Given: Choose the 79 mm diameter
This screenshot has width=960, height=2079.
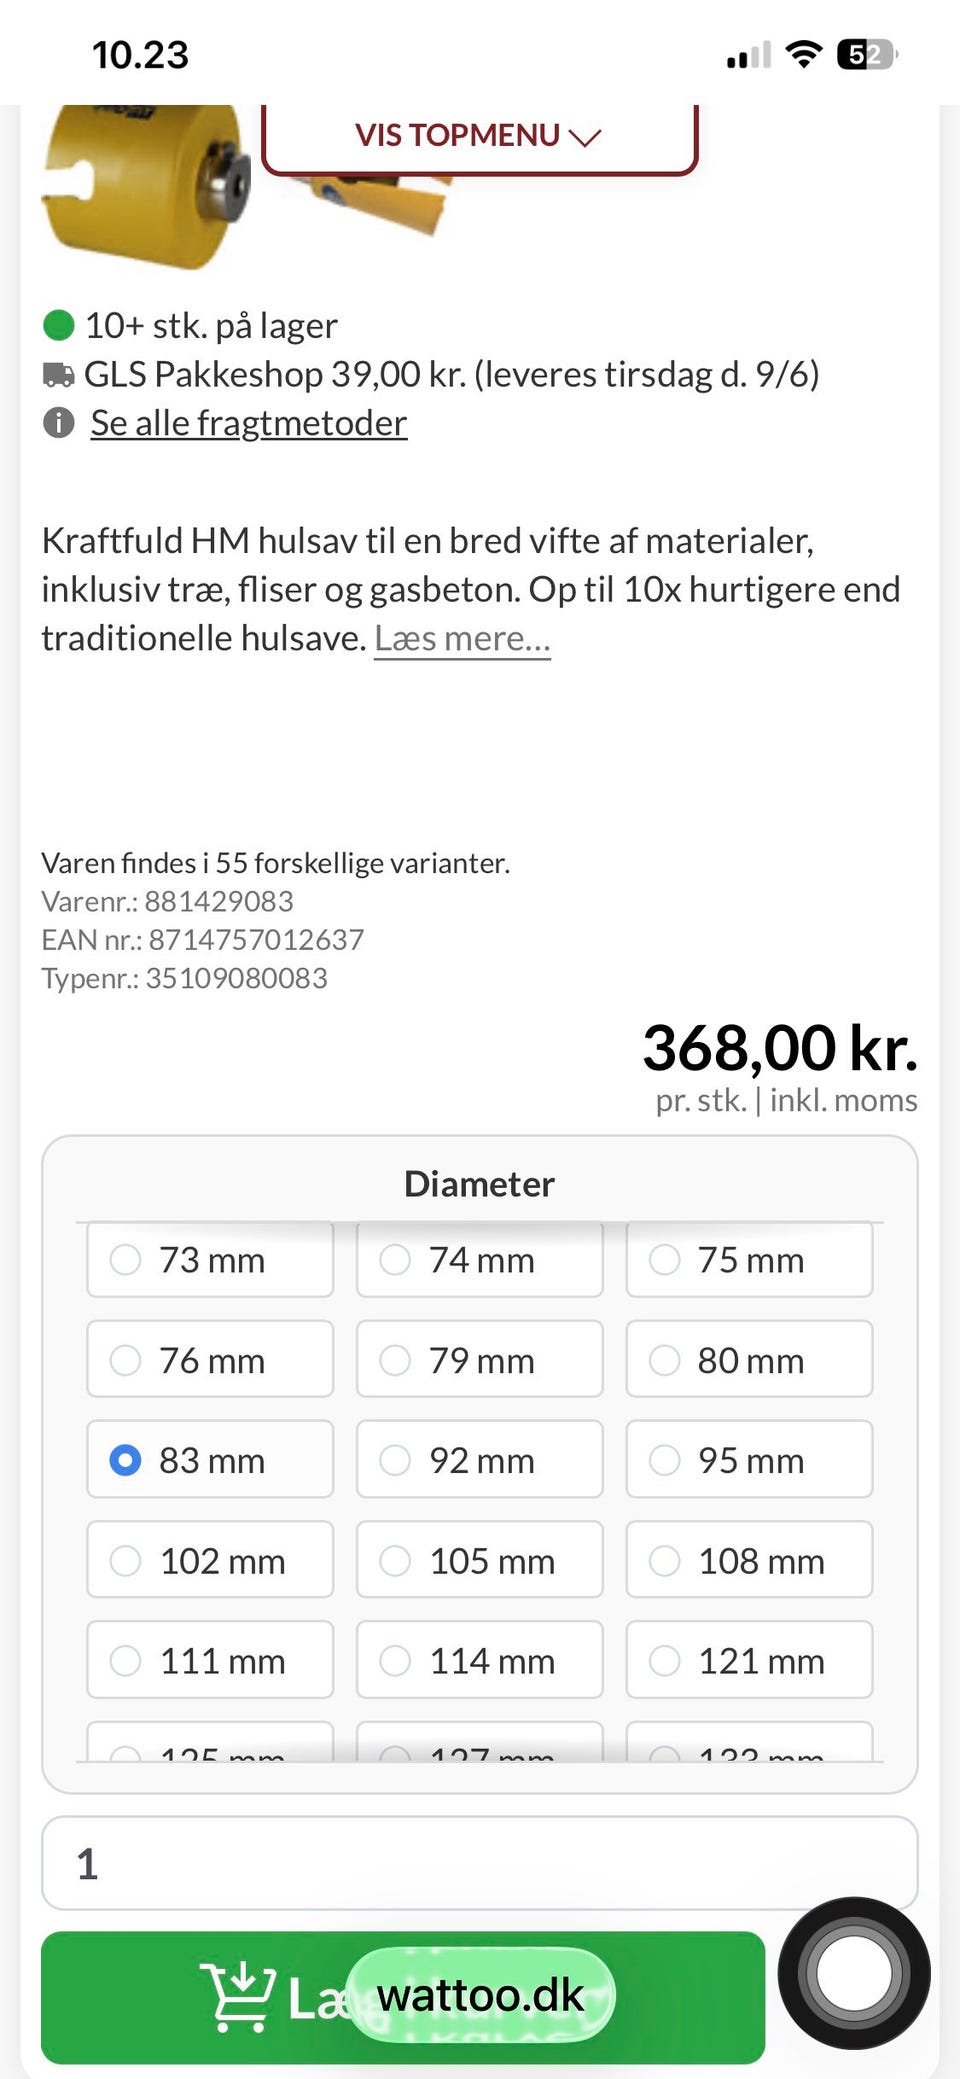Looking at the screenshot, I should click(480, 1360).
